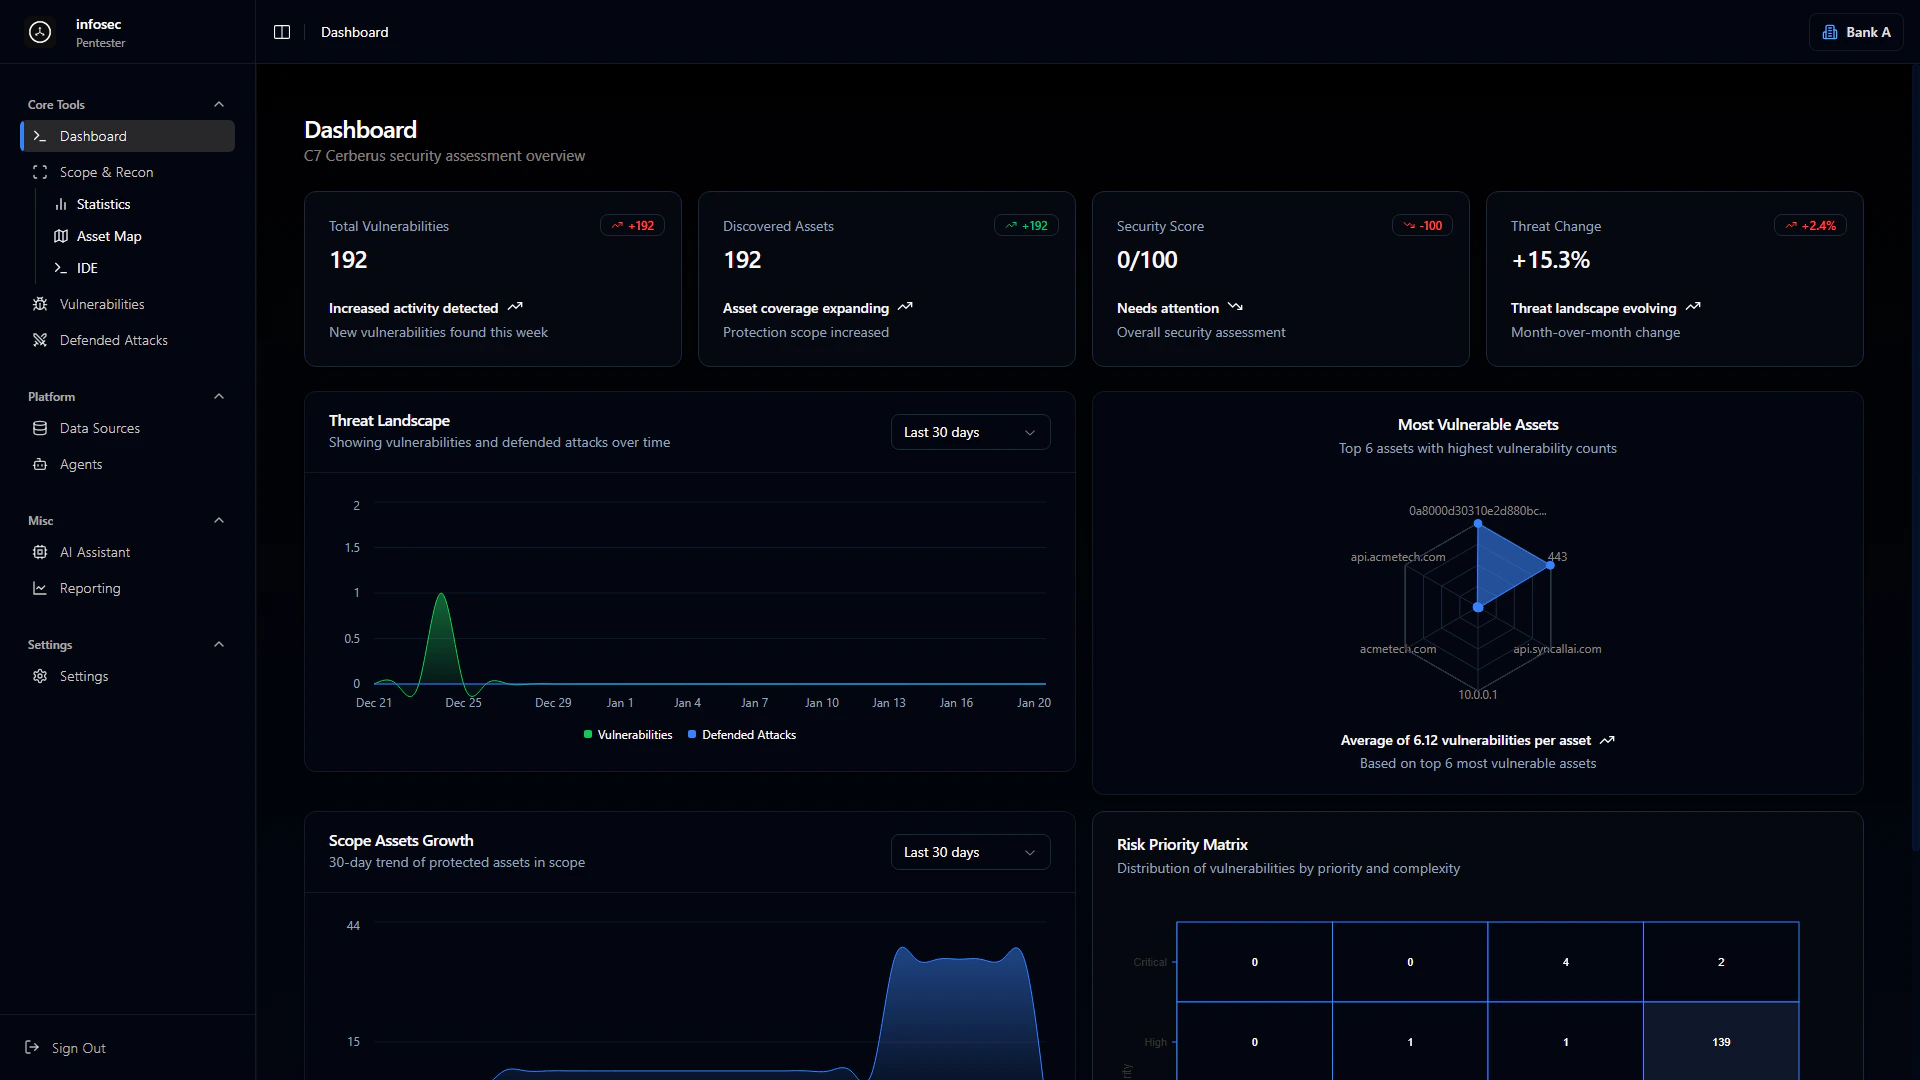
Task: Click the Data Sources database icon
Action: (x=40, y=428)
